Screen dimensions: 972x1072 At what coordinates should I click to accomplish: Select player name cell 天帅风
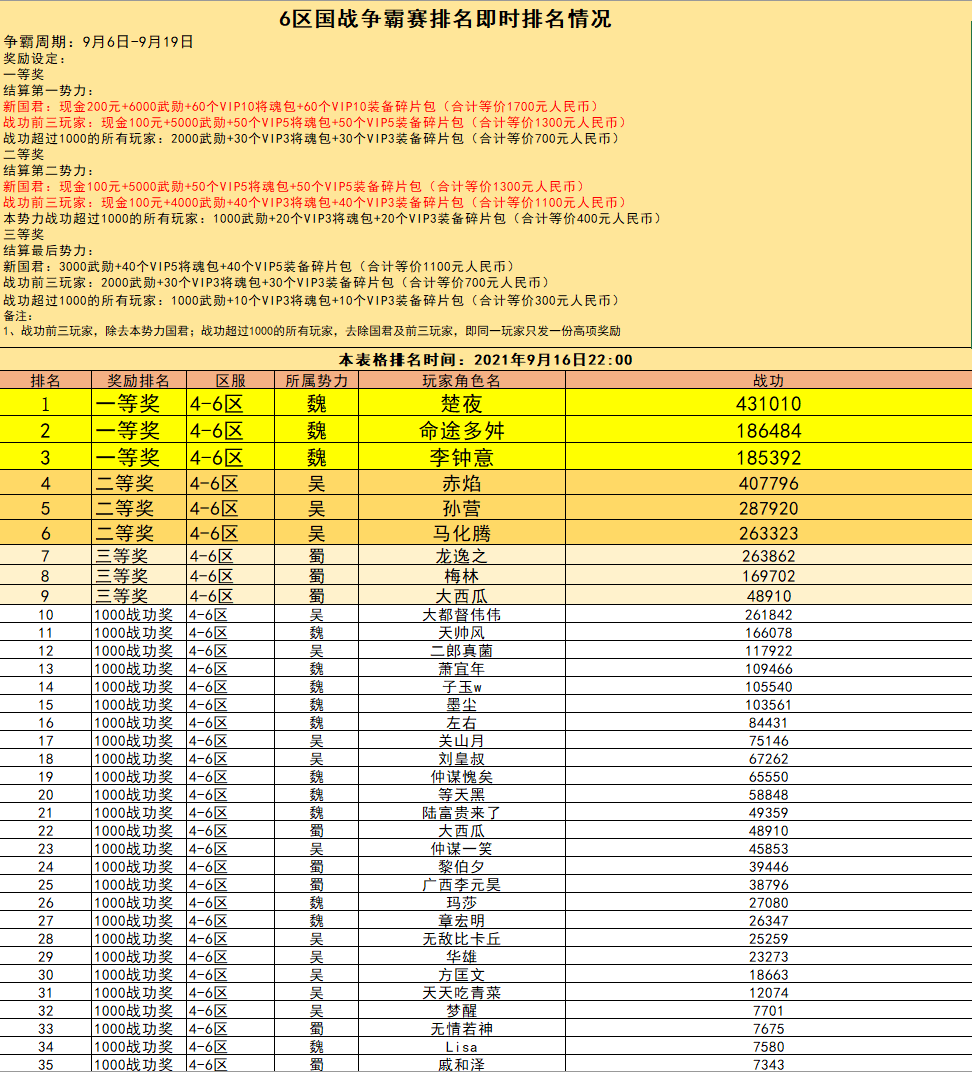click(461, 632)
